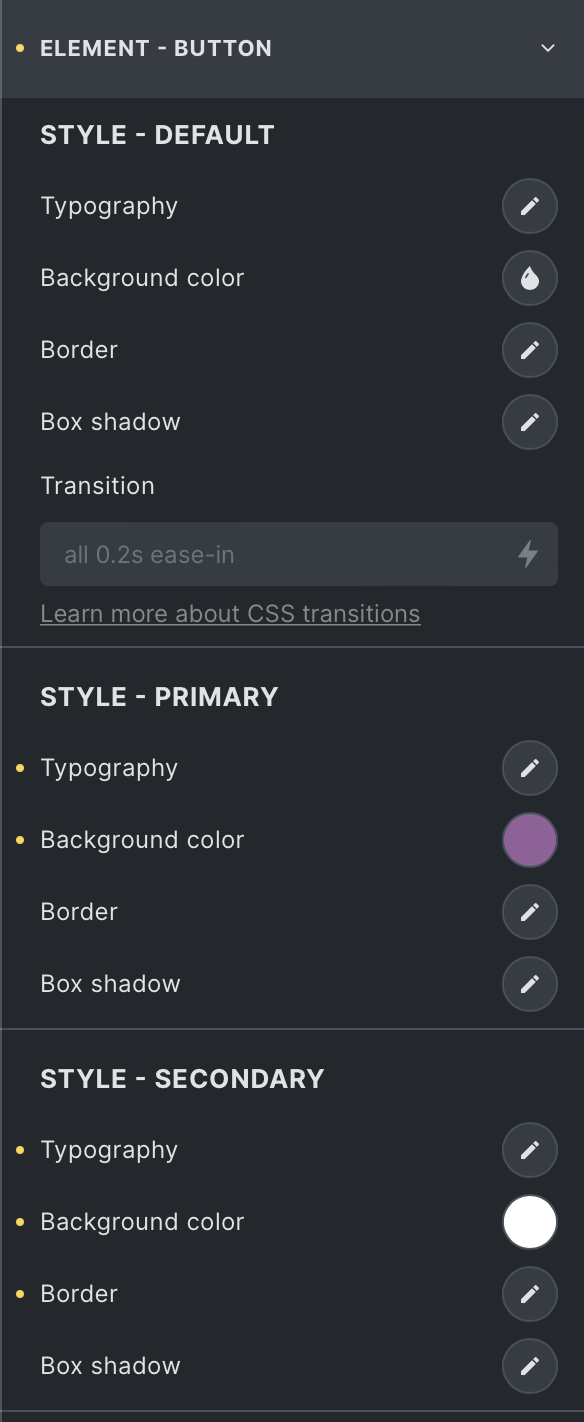Image resolution: width=584 pixels, height=1422 pixels.
Task: Click the Style - Secondary heading
Action: [182, 1078]
